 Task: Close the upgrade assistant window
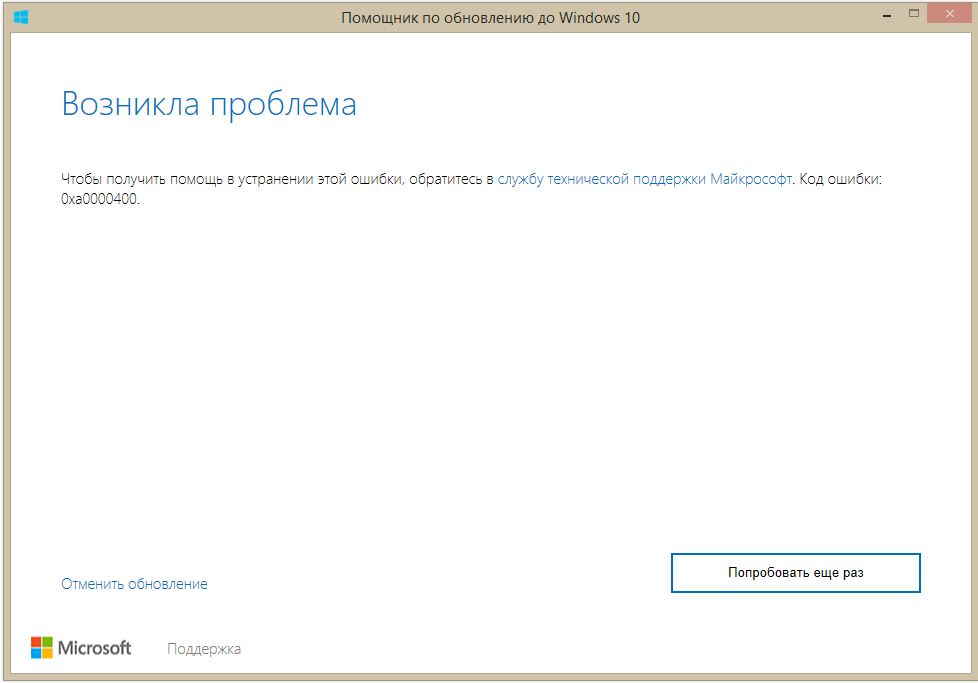pos(949,14)
